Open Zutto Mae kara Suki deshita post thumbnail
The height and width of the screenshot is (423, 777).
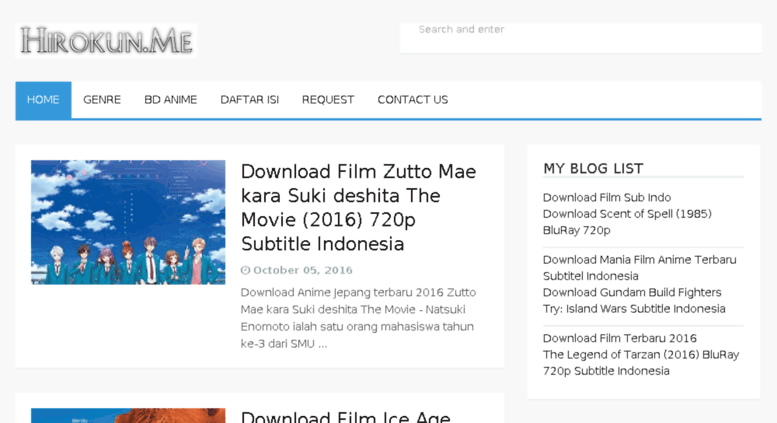click(128, 222)
